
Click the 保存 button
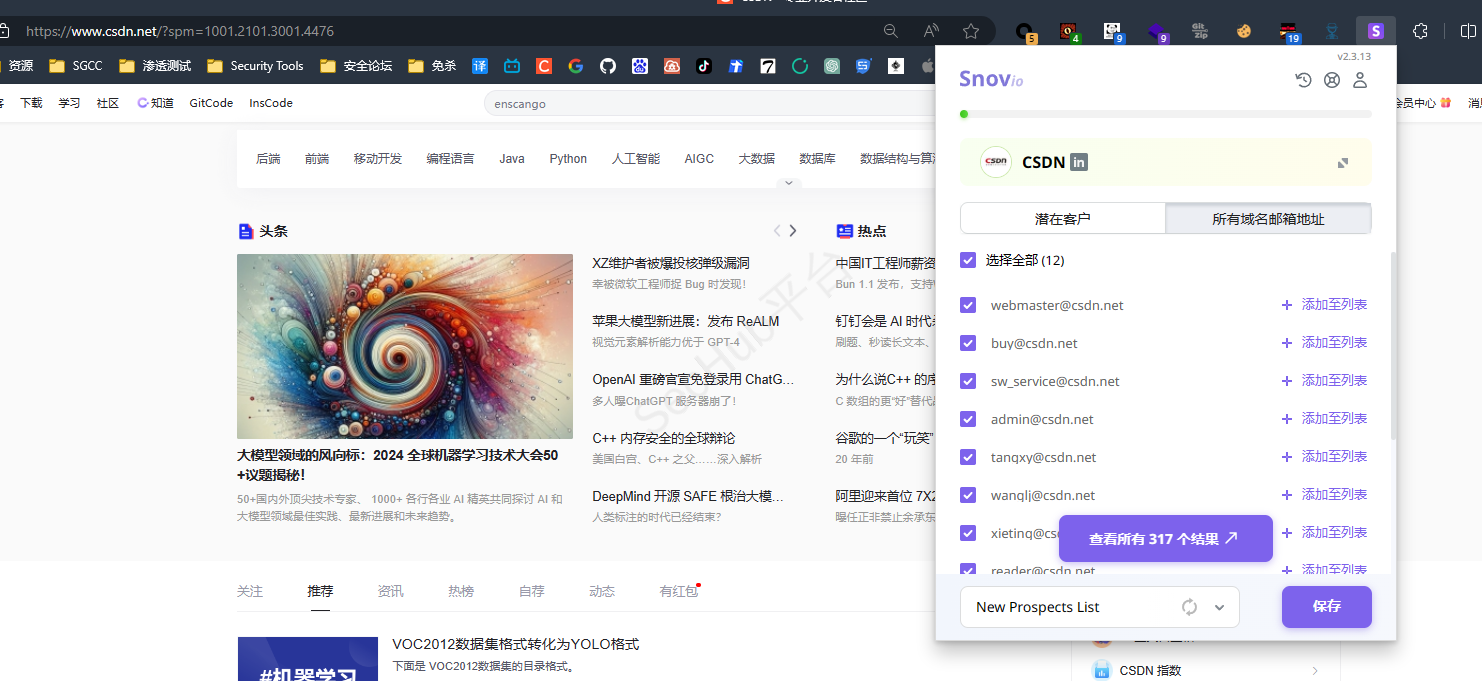point(1326,606)
